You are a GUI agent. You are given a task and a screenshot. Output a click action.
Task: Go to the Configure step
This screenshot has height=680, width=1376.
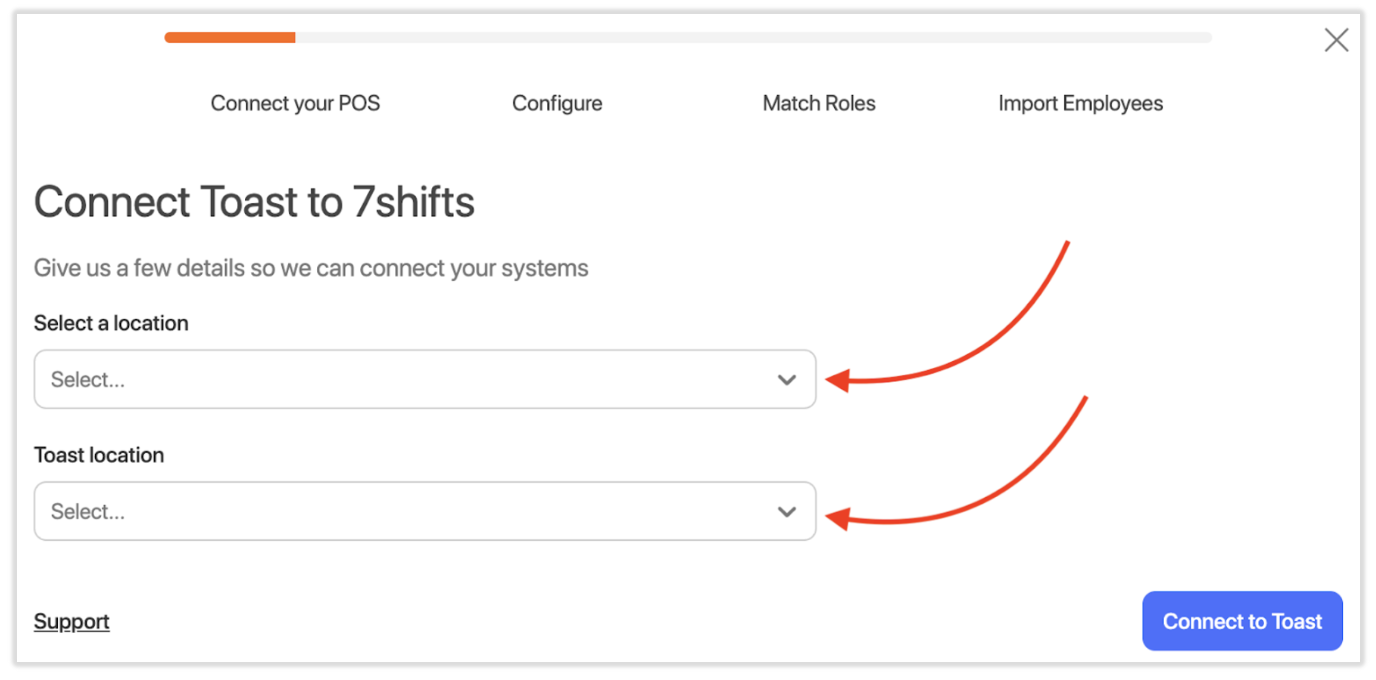557,103
